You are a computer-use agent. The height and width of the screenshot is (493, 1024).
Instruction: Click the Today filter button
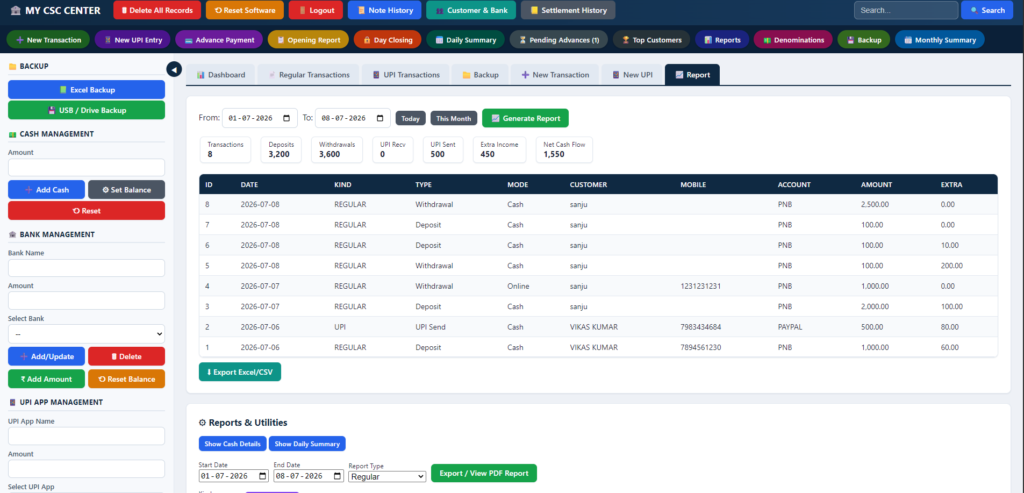[x=411, y=118]
